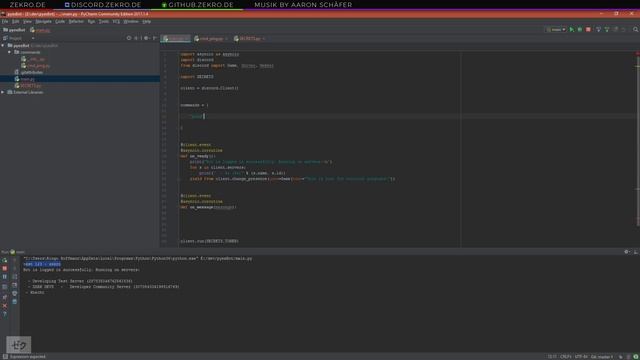Click pyzeBot breadcrumb in navigation bar
This screenshot has height=360, width=640.
click(14, 30)
